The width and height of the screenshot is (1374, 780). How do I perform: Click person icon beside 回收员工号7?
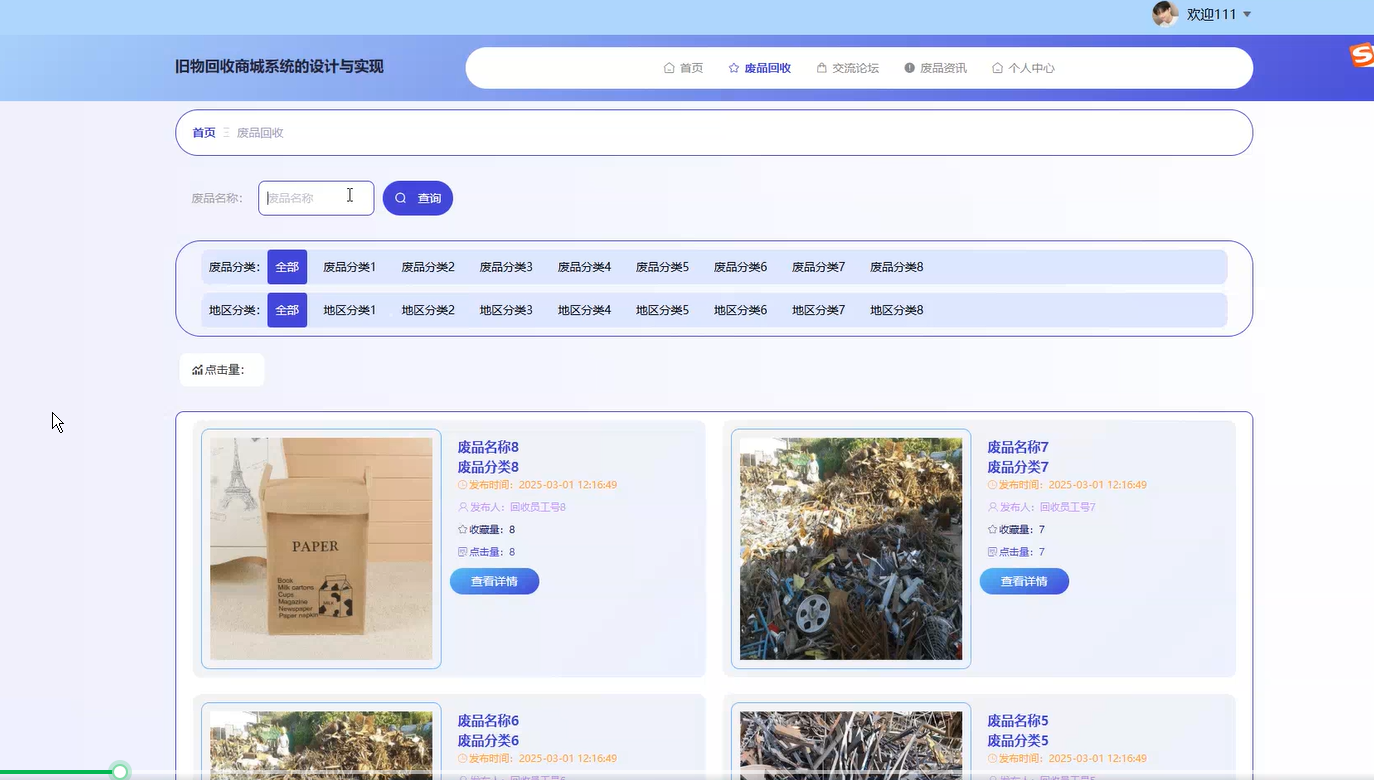993,507
